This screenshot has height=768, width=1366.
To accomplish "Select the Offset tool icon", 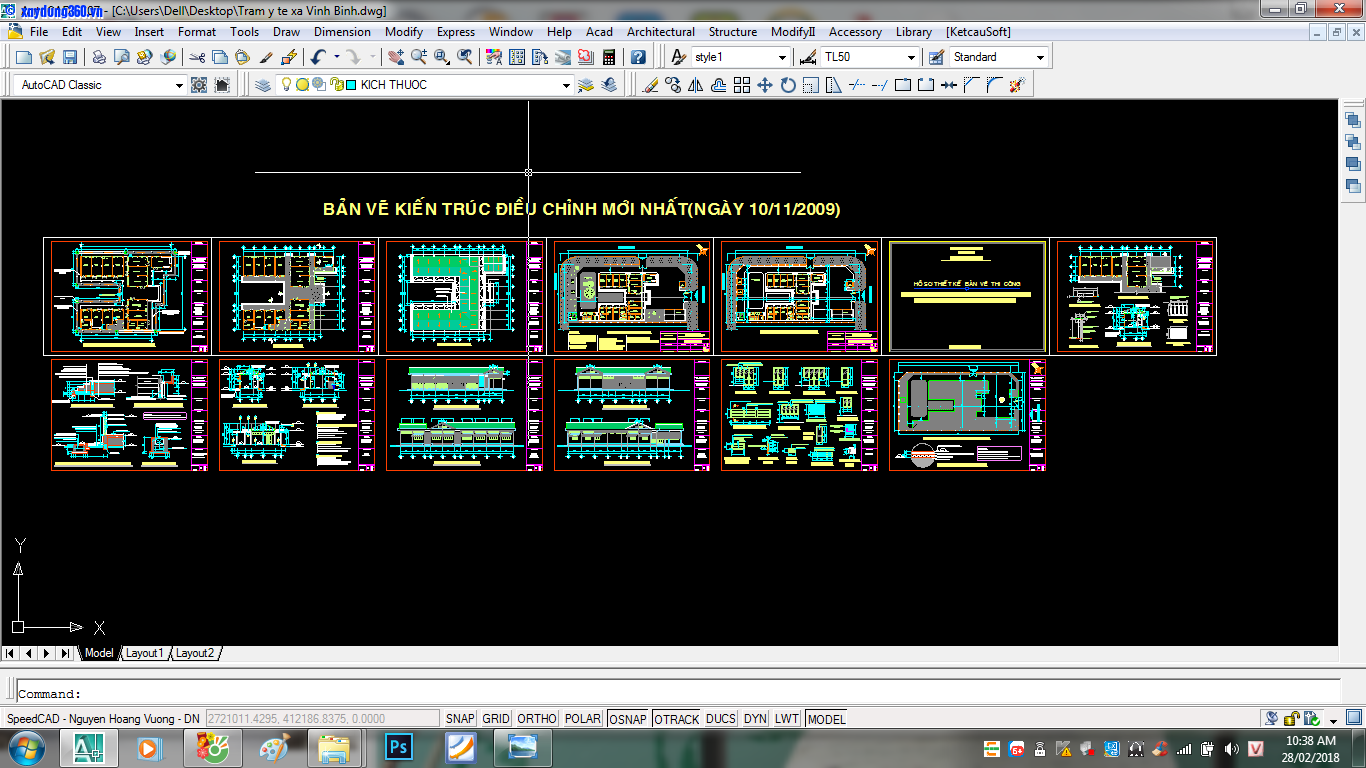I will pos(719,85).
